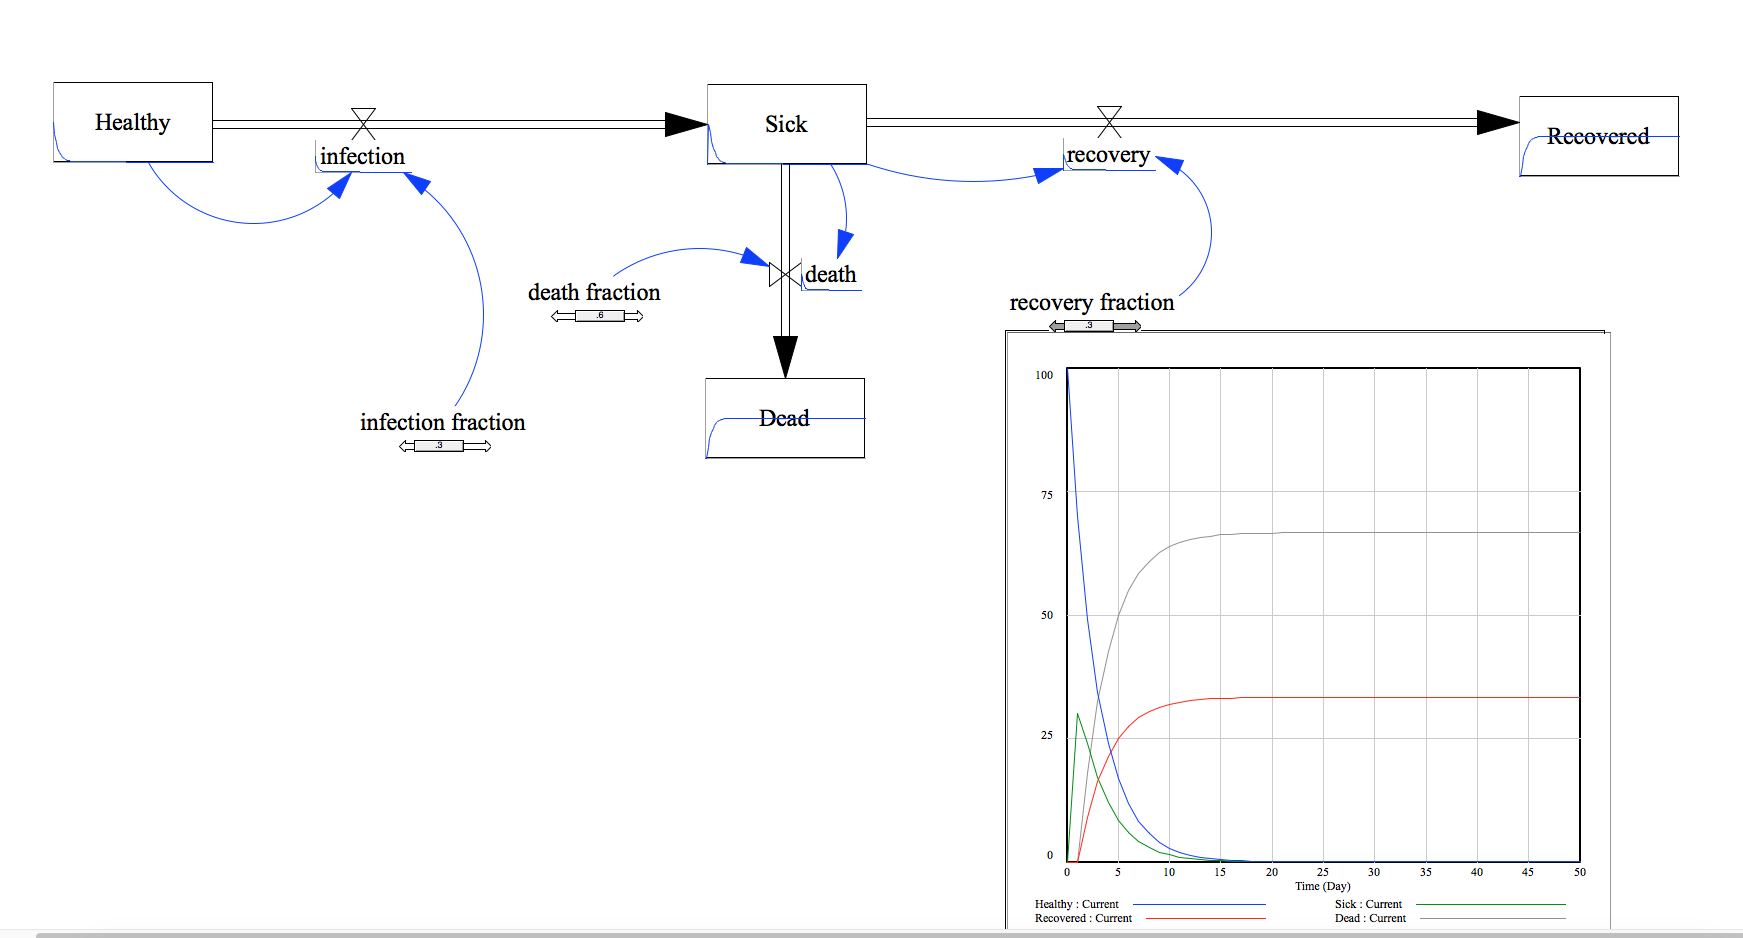Click the blue legend line for Healthy
Image resolution: width=1743 pixels, height=938 pixels.
coord(1199,905)
